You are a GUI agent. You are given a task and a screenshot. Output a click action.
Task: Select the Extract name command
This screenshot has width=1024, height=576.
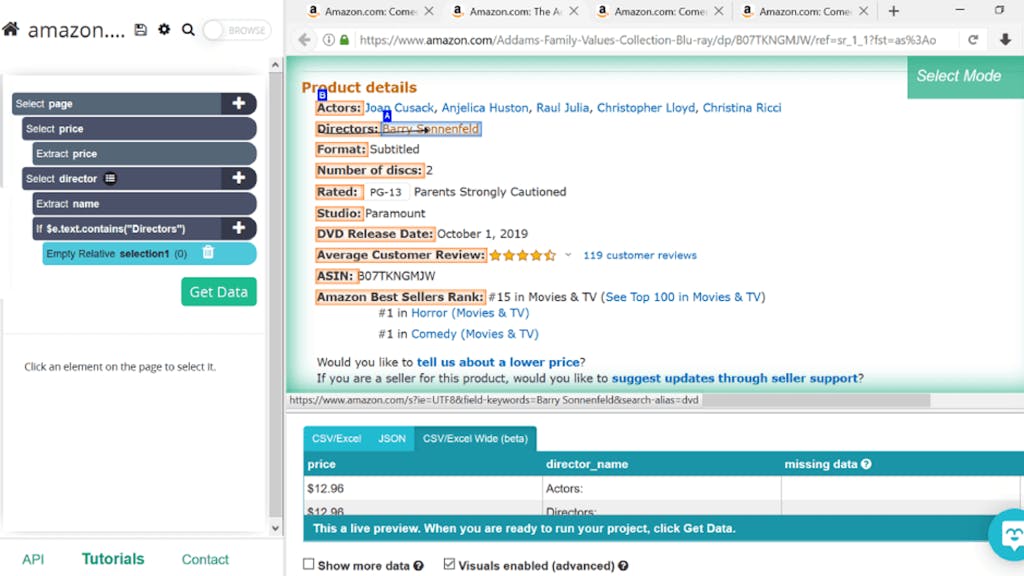coord(144,204)
